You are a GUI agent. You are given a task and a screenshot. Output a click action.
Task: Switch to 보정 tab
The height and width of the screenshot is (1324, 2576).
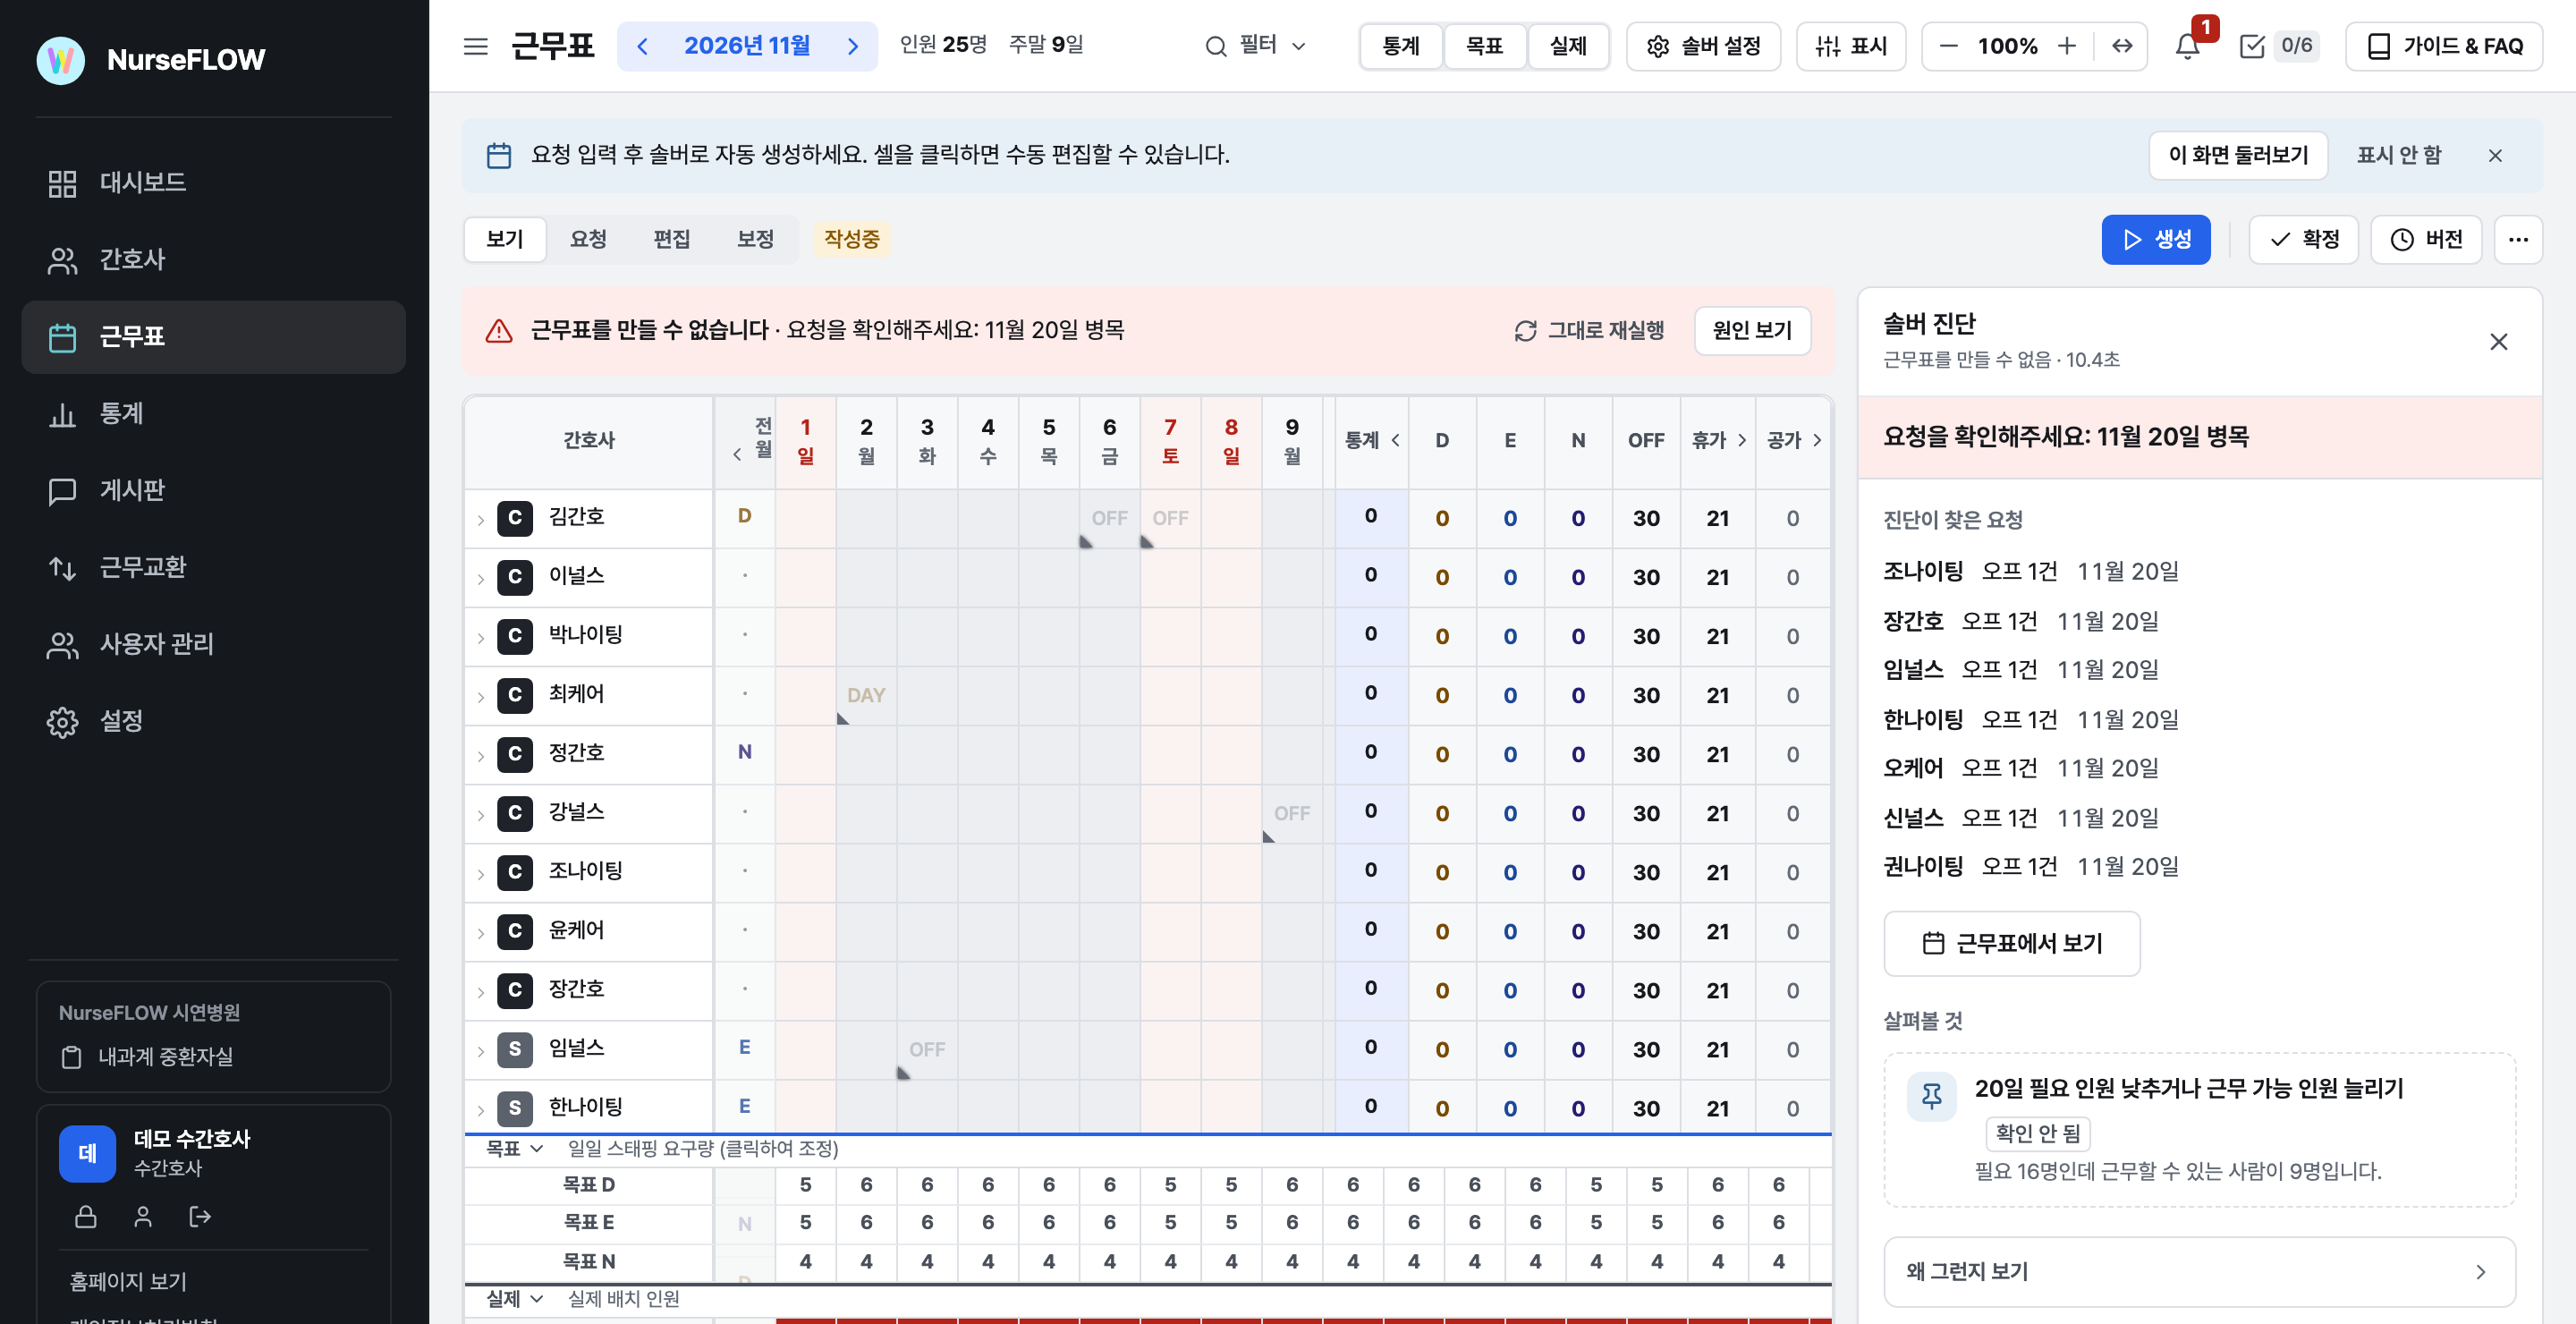point(756,240)
